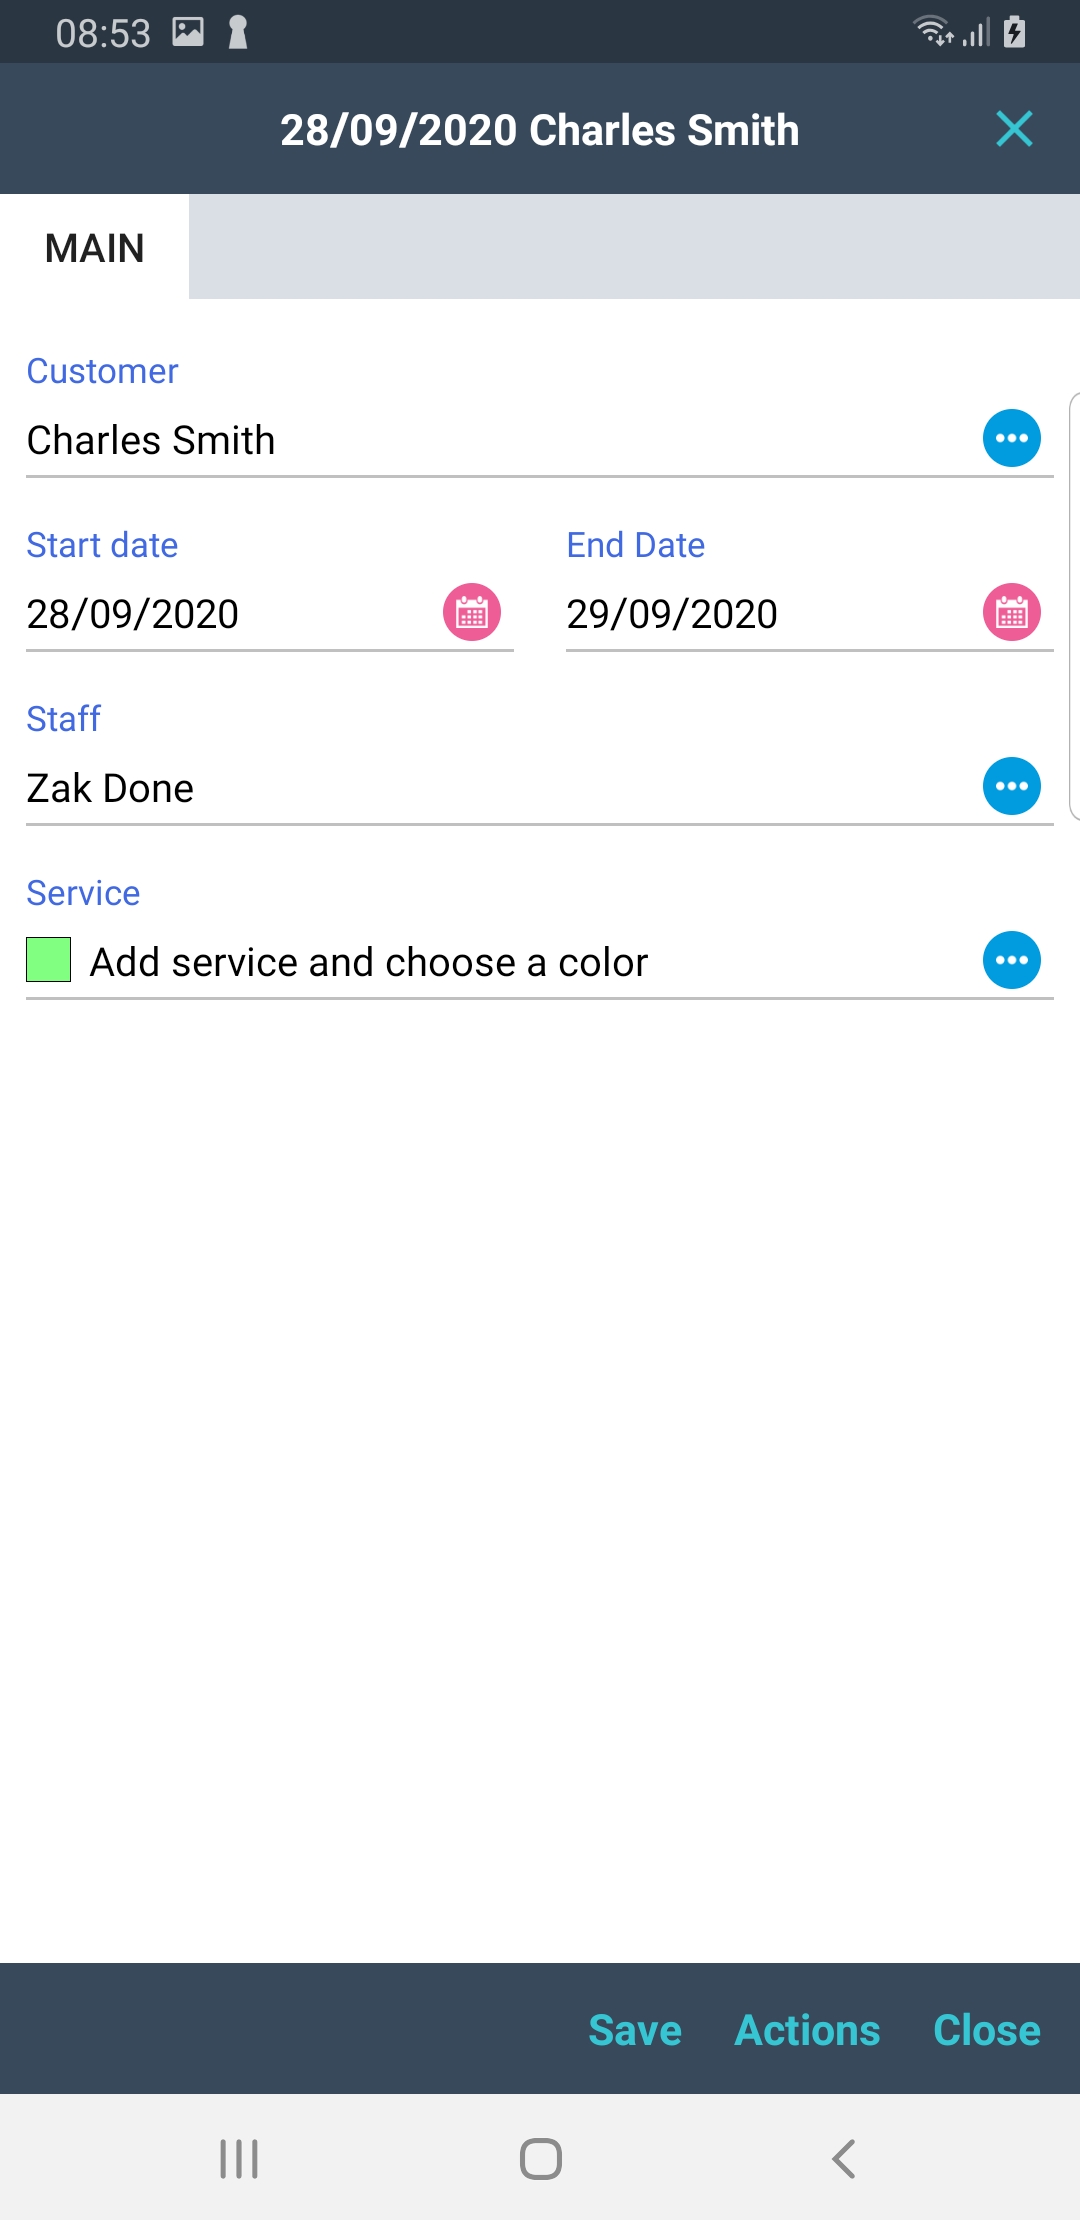Tap the Android home button
1080x2220 pixels.
[x=540, y=2158]
